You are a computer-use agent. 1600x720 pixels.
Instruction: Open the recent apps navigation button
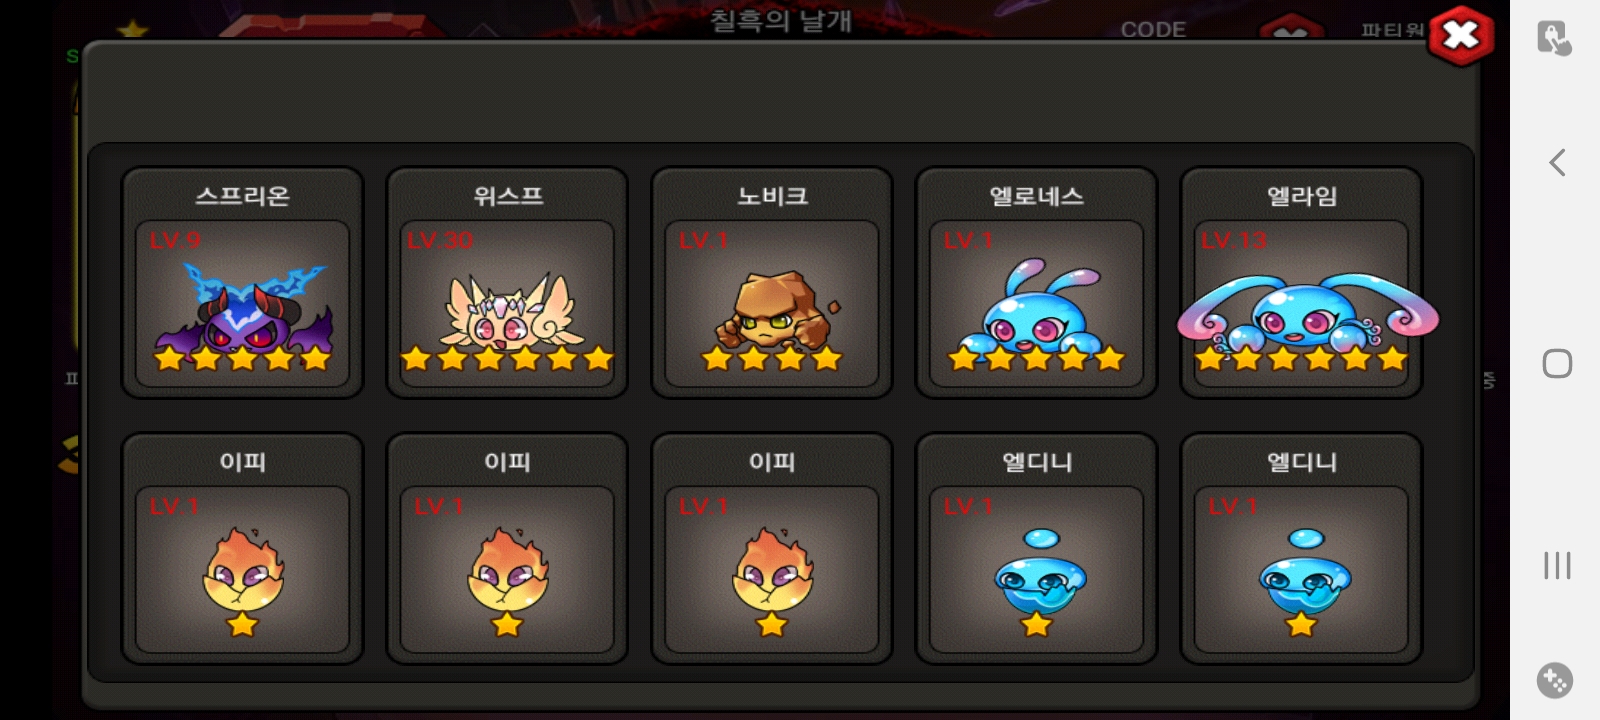pyautogui.click(x=1557, y=565)
